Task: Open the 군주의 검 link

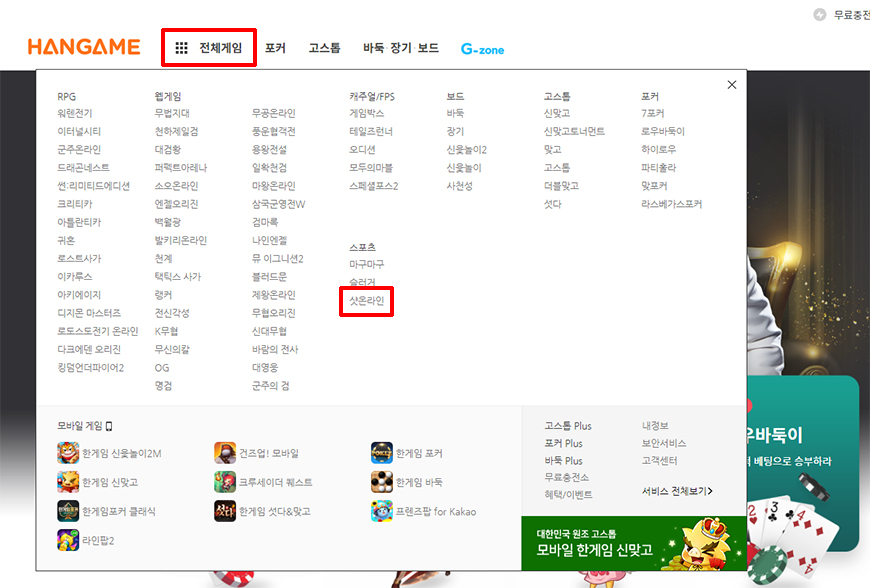Action: click(x=271, y=386)
